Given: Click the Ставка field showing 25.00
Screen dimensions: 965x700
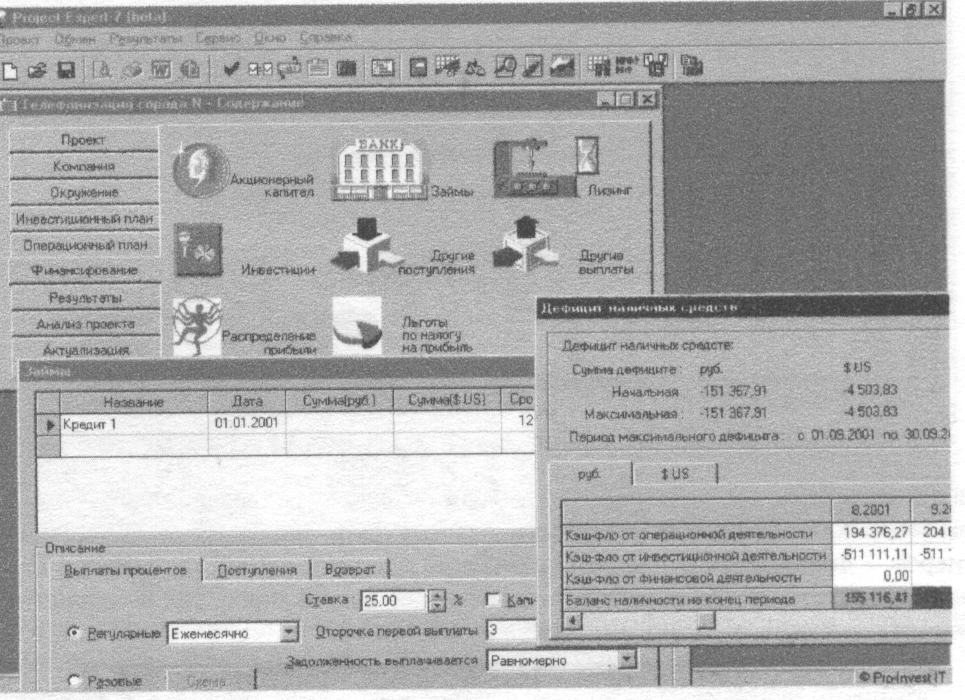Looking at the screenshot, I should [392, 600].
